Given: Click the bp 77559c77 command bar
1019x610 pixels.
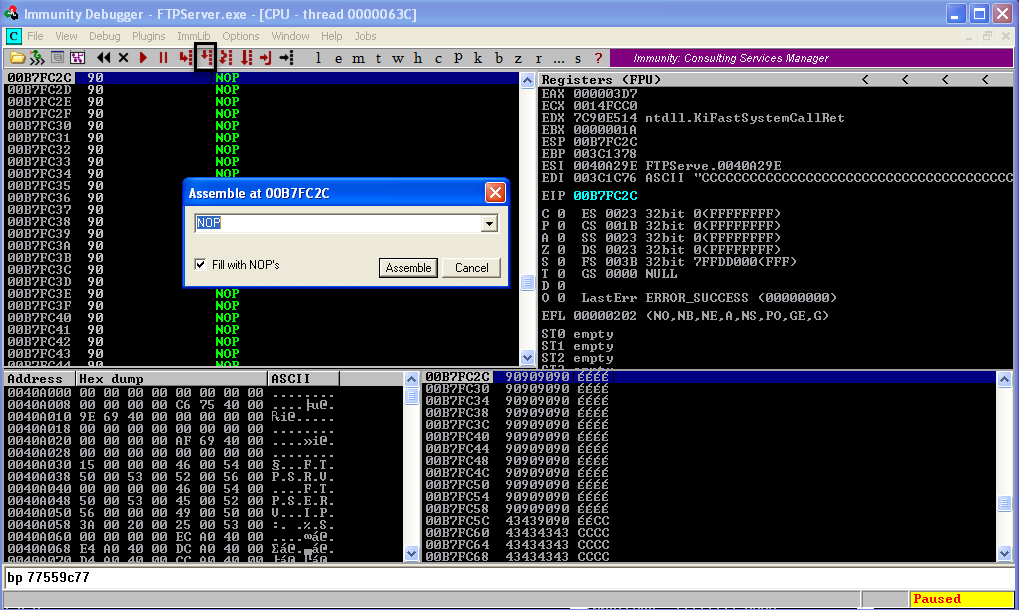Looking at the screenshot, I should point(509,578).
